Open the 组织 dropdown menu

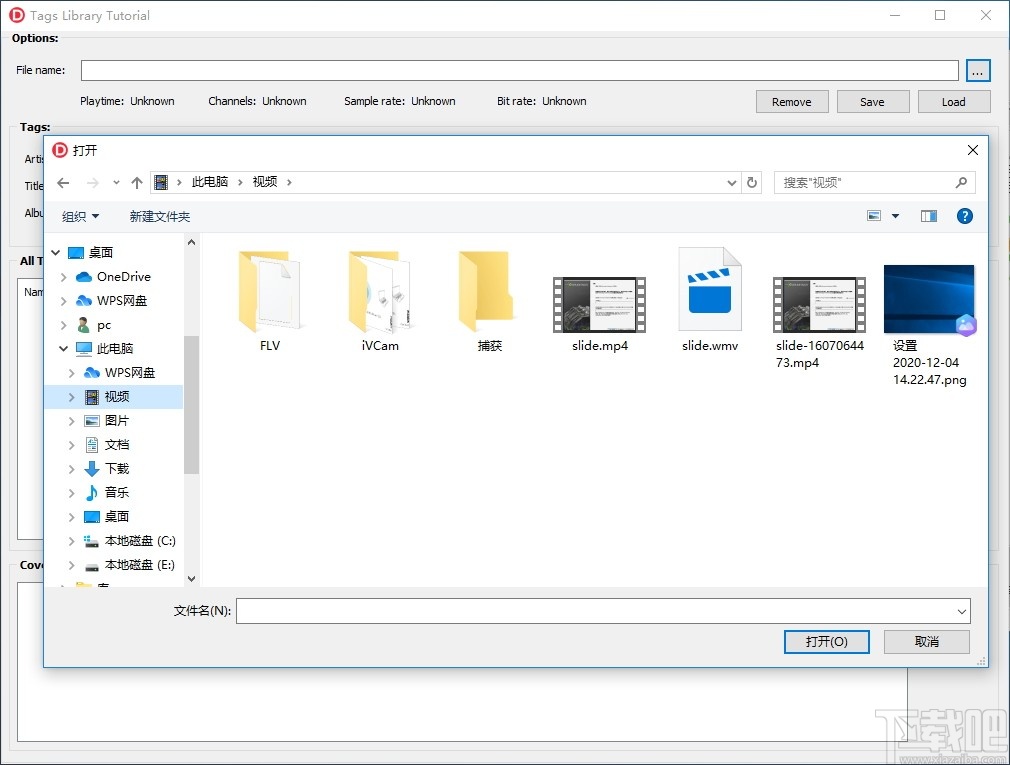pyautogui.click(x=80, y=215)
